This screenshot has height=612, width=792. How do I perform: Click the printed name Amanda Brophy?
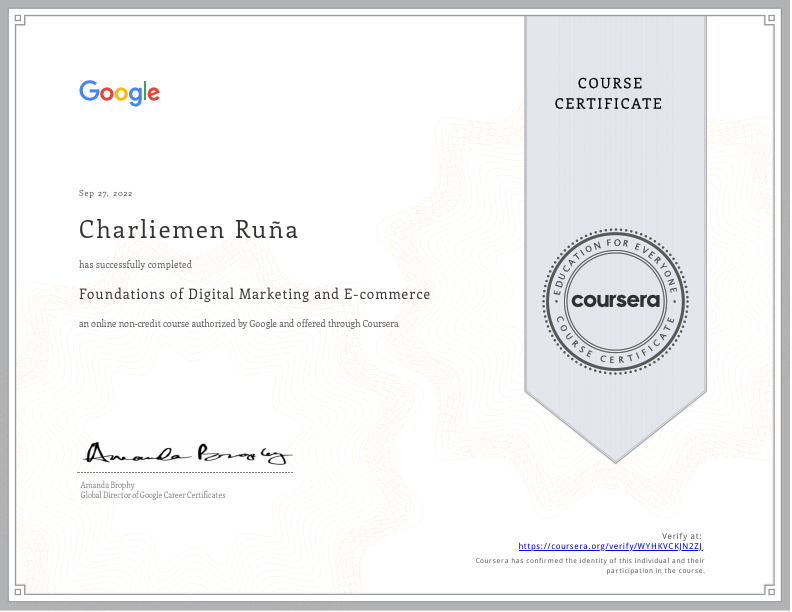(108, 485)
